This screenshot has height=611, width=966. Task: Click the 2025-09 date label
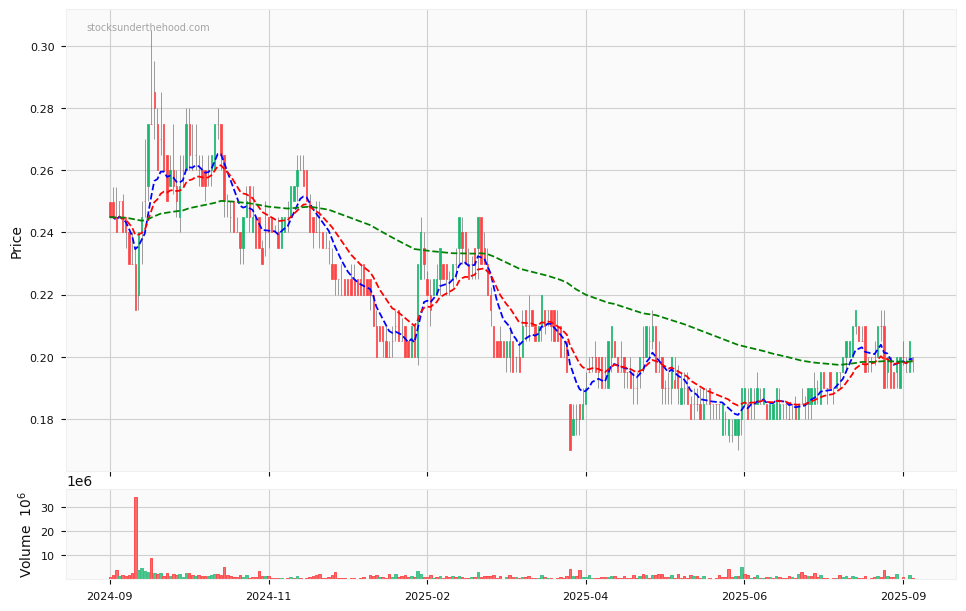click(x=903, y=596)
